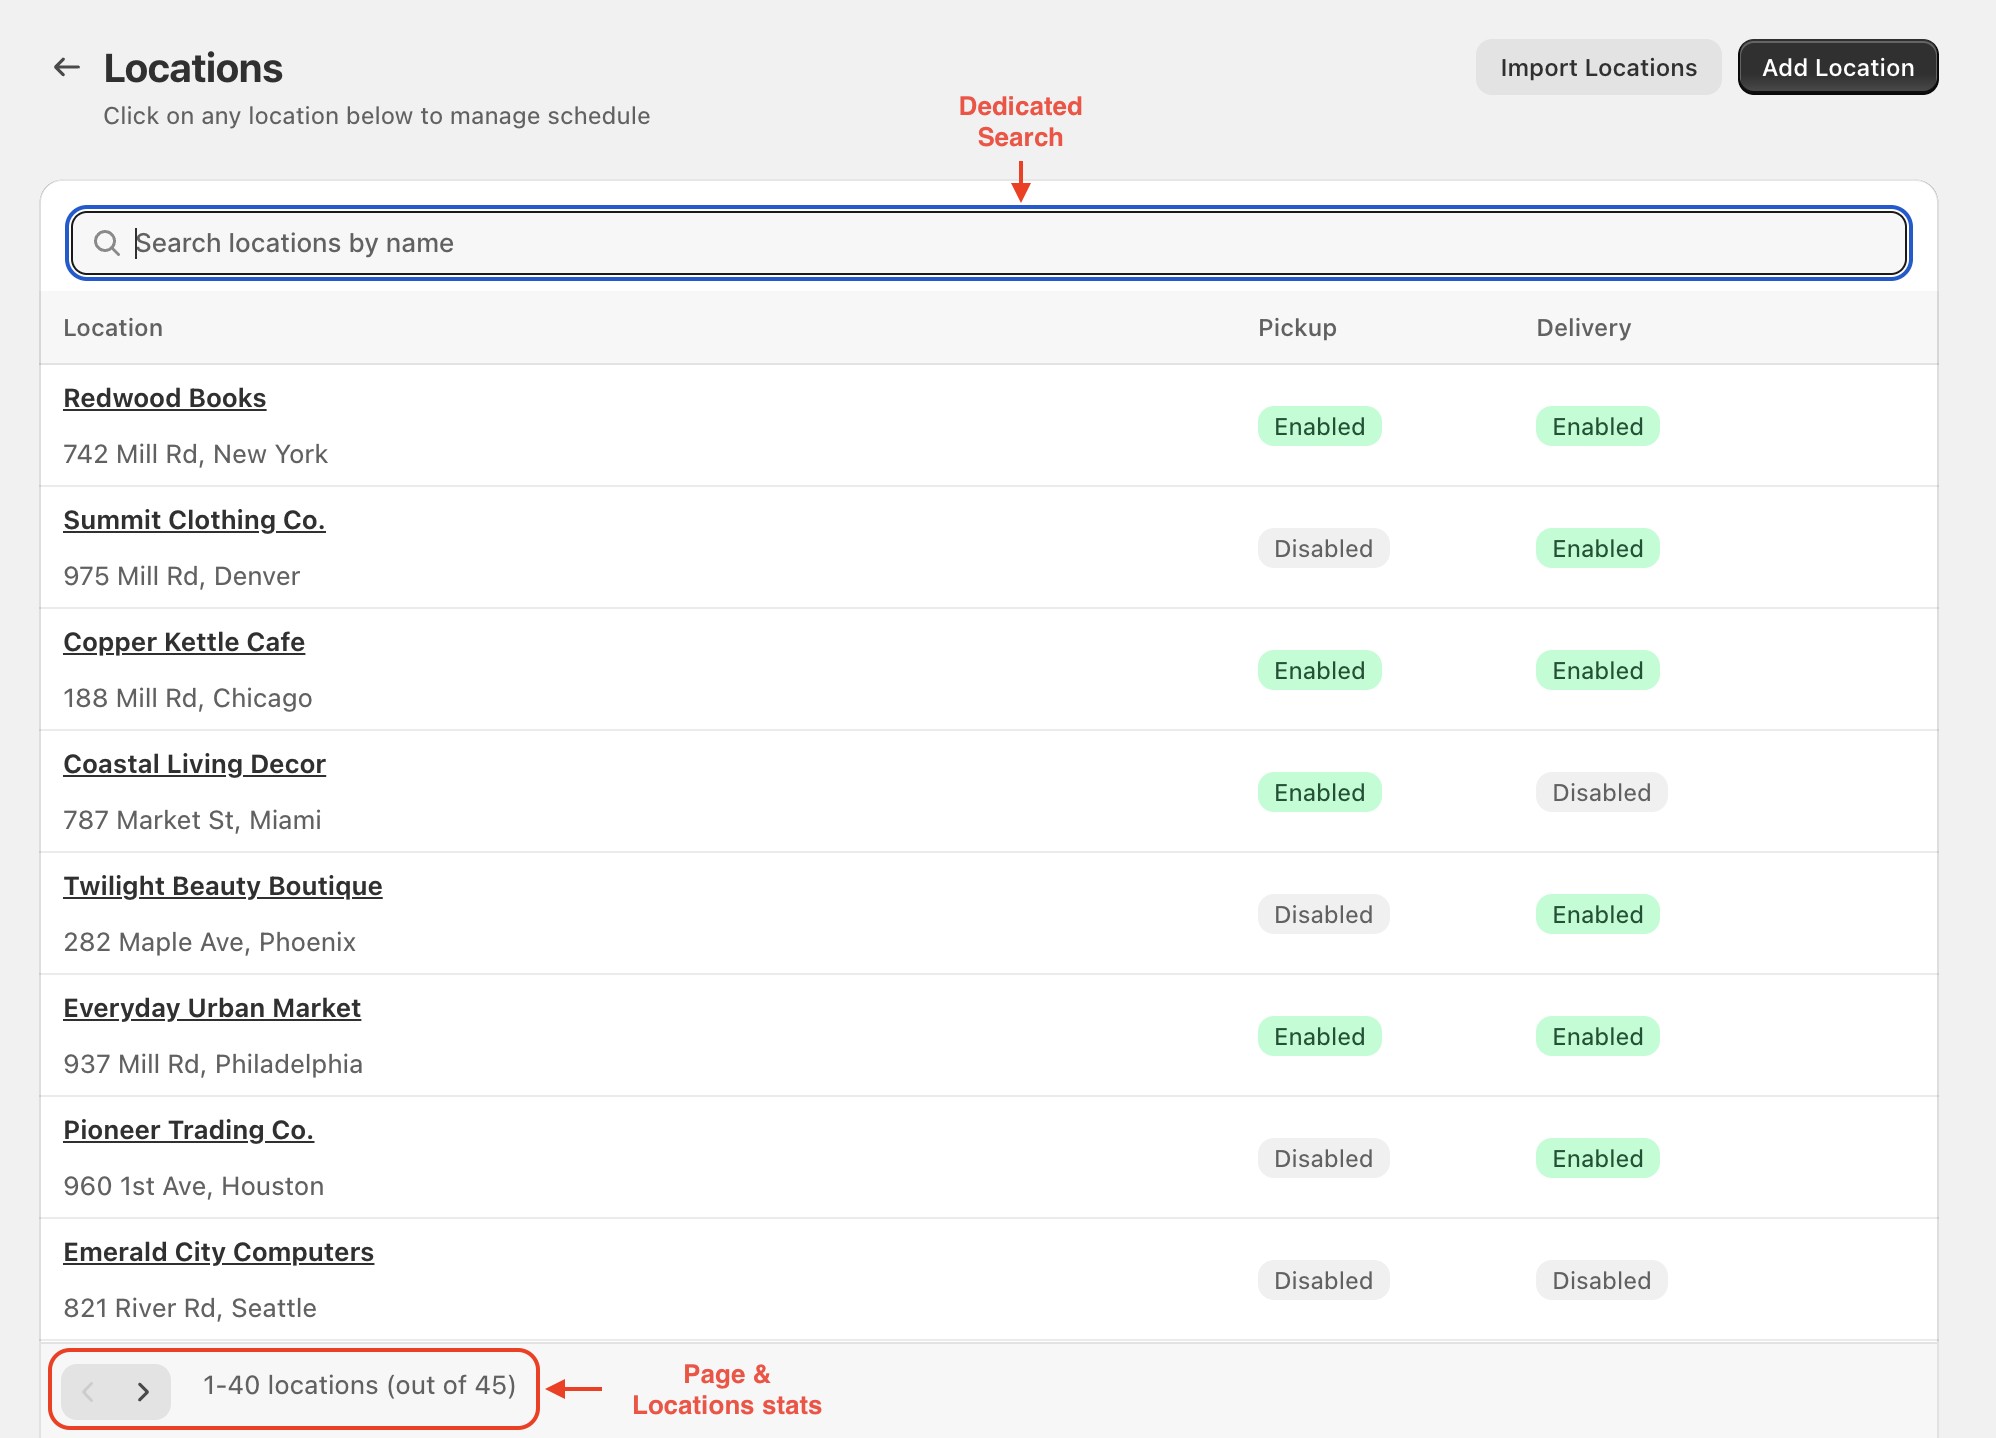Click the back arrow next to Locations
Image resolution: width=1996 pixels, height=1438 pixels.
pos(67,67)
